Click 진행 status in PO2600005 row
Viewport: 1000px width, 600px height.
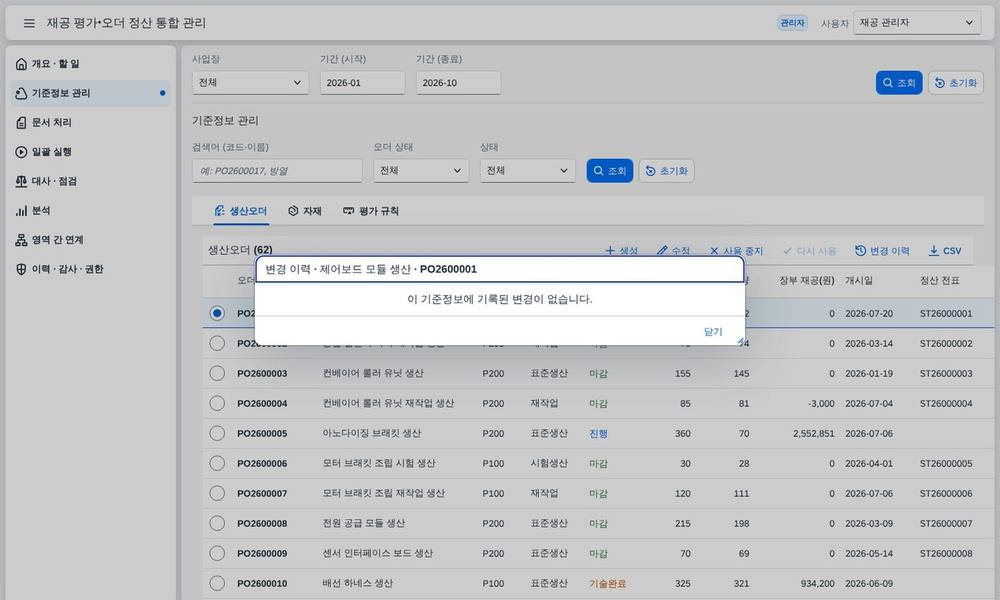tap(598, 434)
